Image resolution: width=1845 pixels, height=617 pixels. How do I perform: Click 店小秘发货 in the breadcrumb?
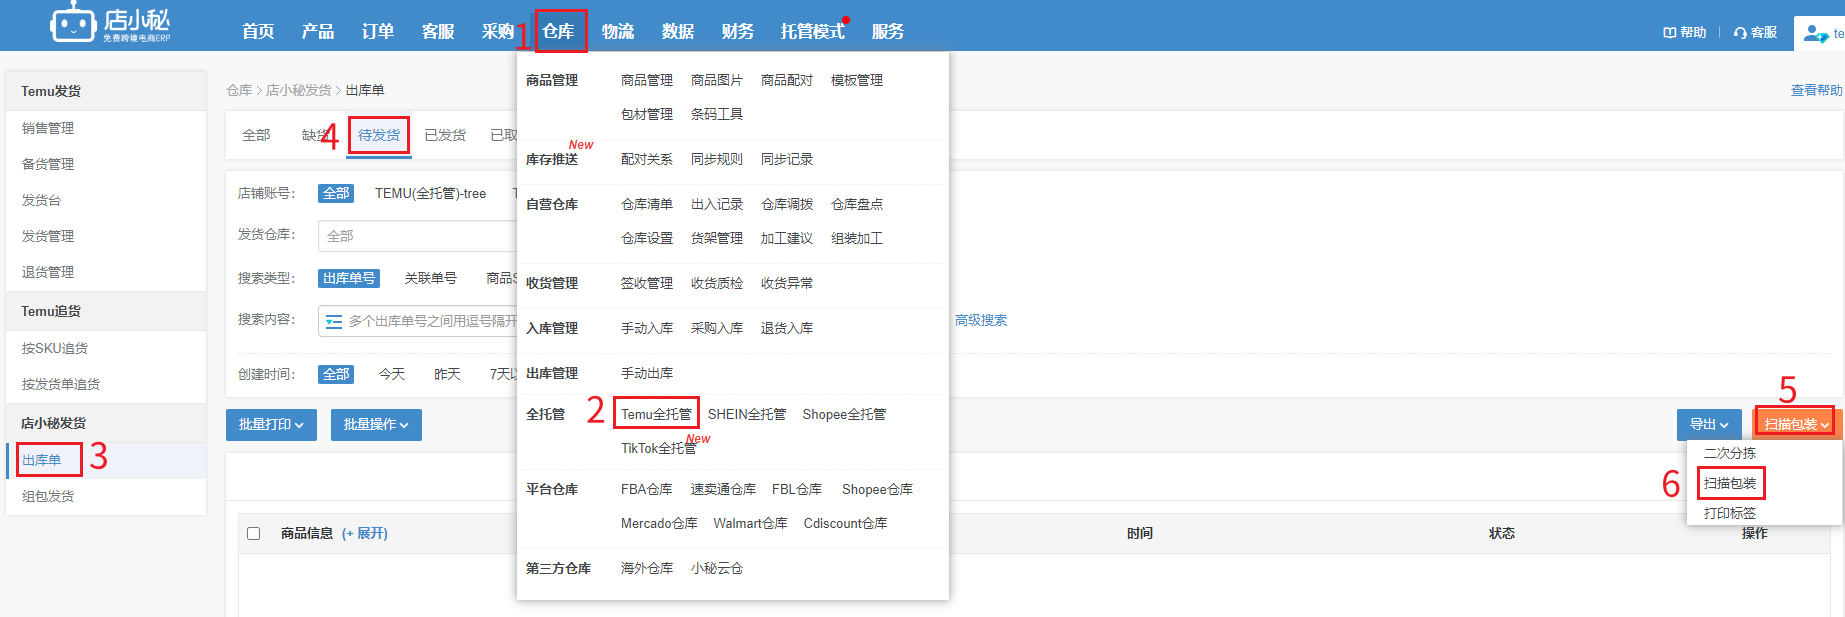pos(299,90)
